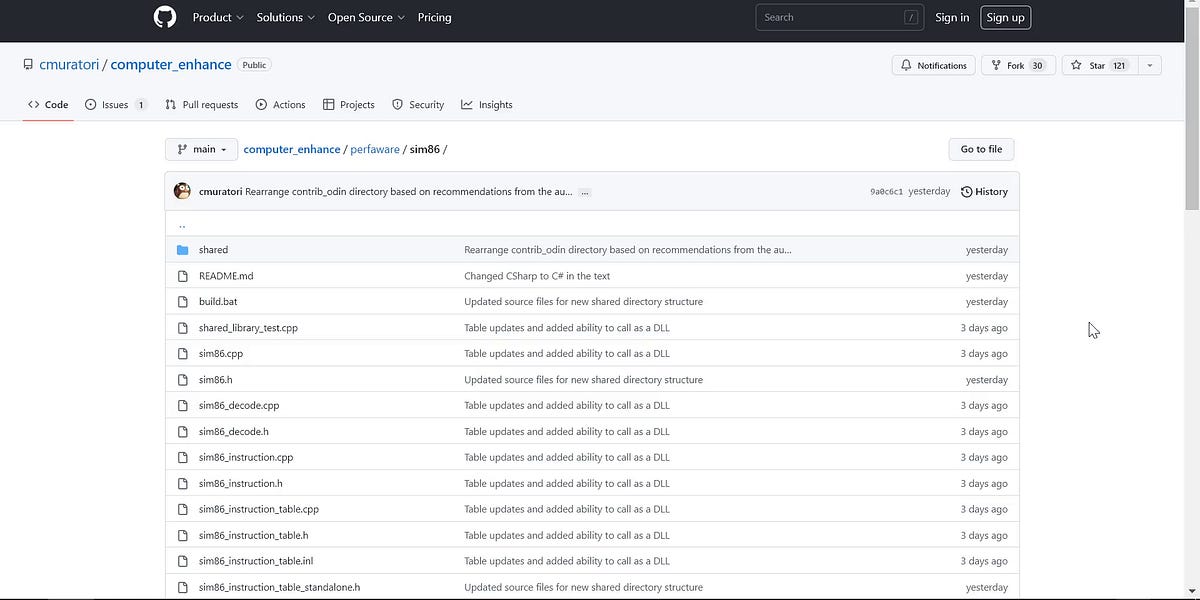Click the repository book icon beside cmuratori

tap(28, 64)
